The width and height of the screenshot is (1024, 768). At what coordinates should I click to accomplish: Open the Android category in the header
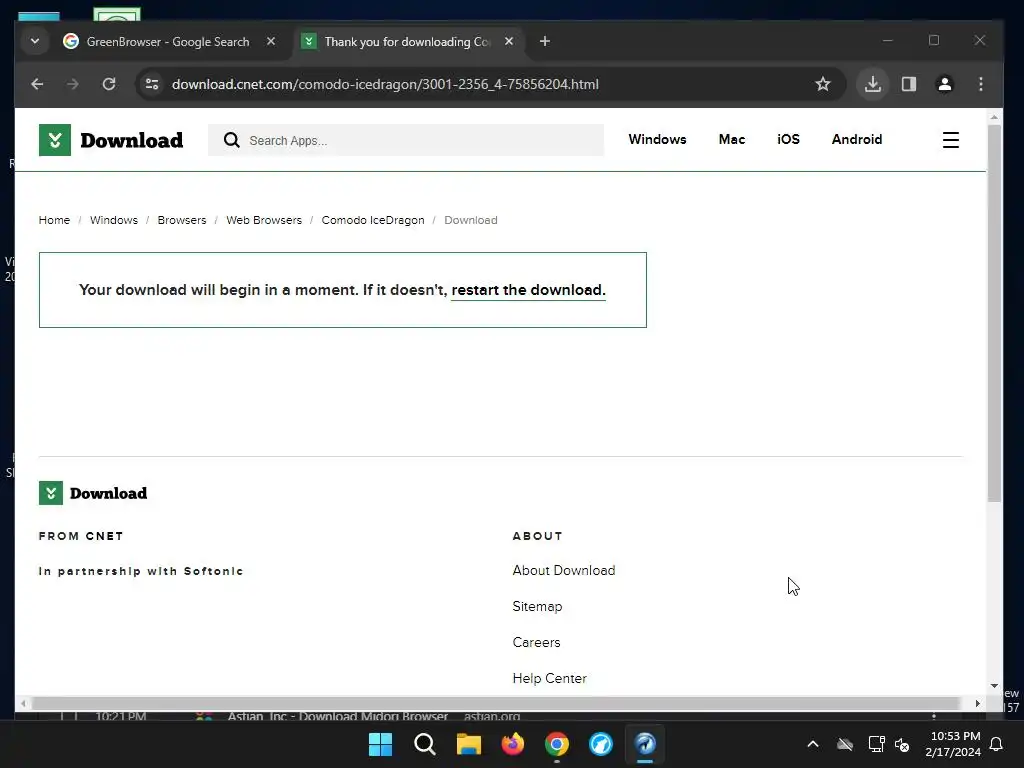(857, 139)
